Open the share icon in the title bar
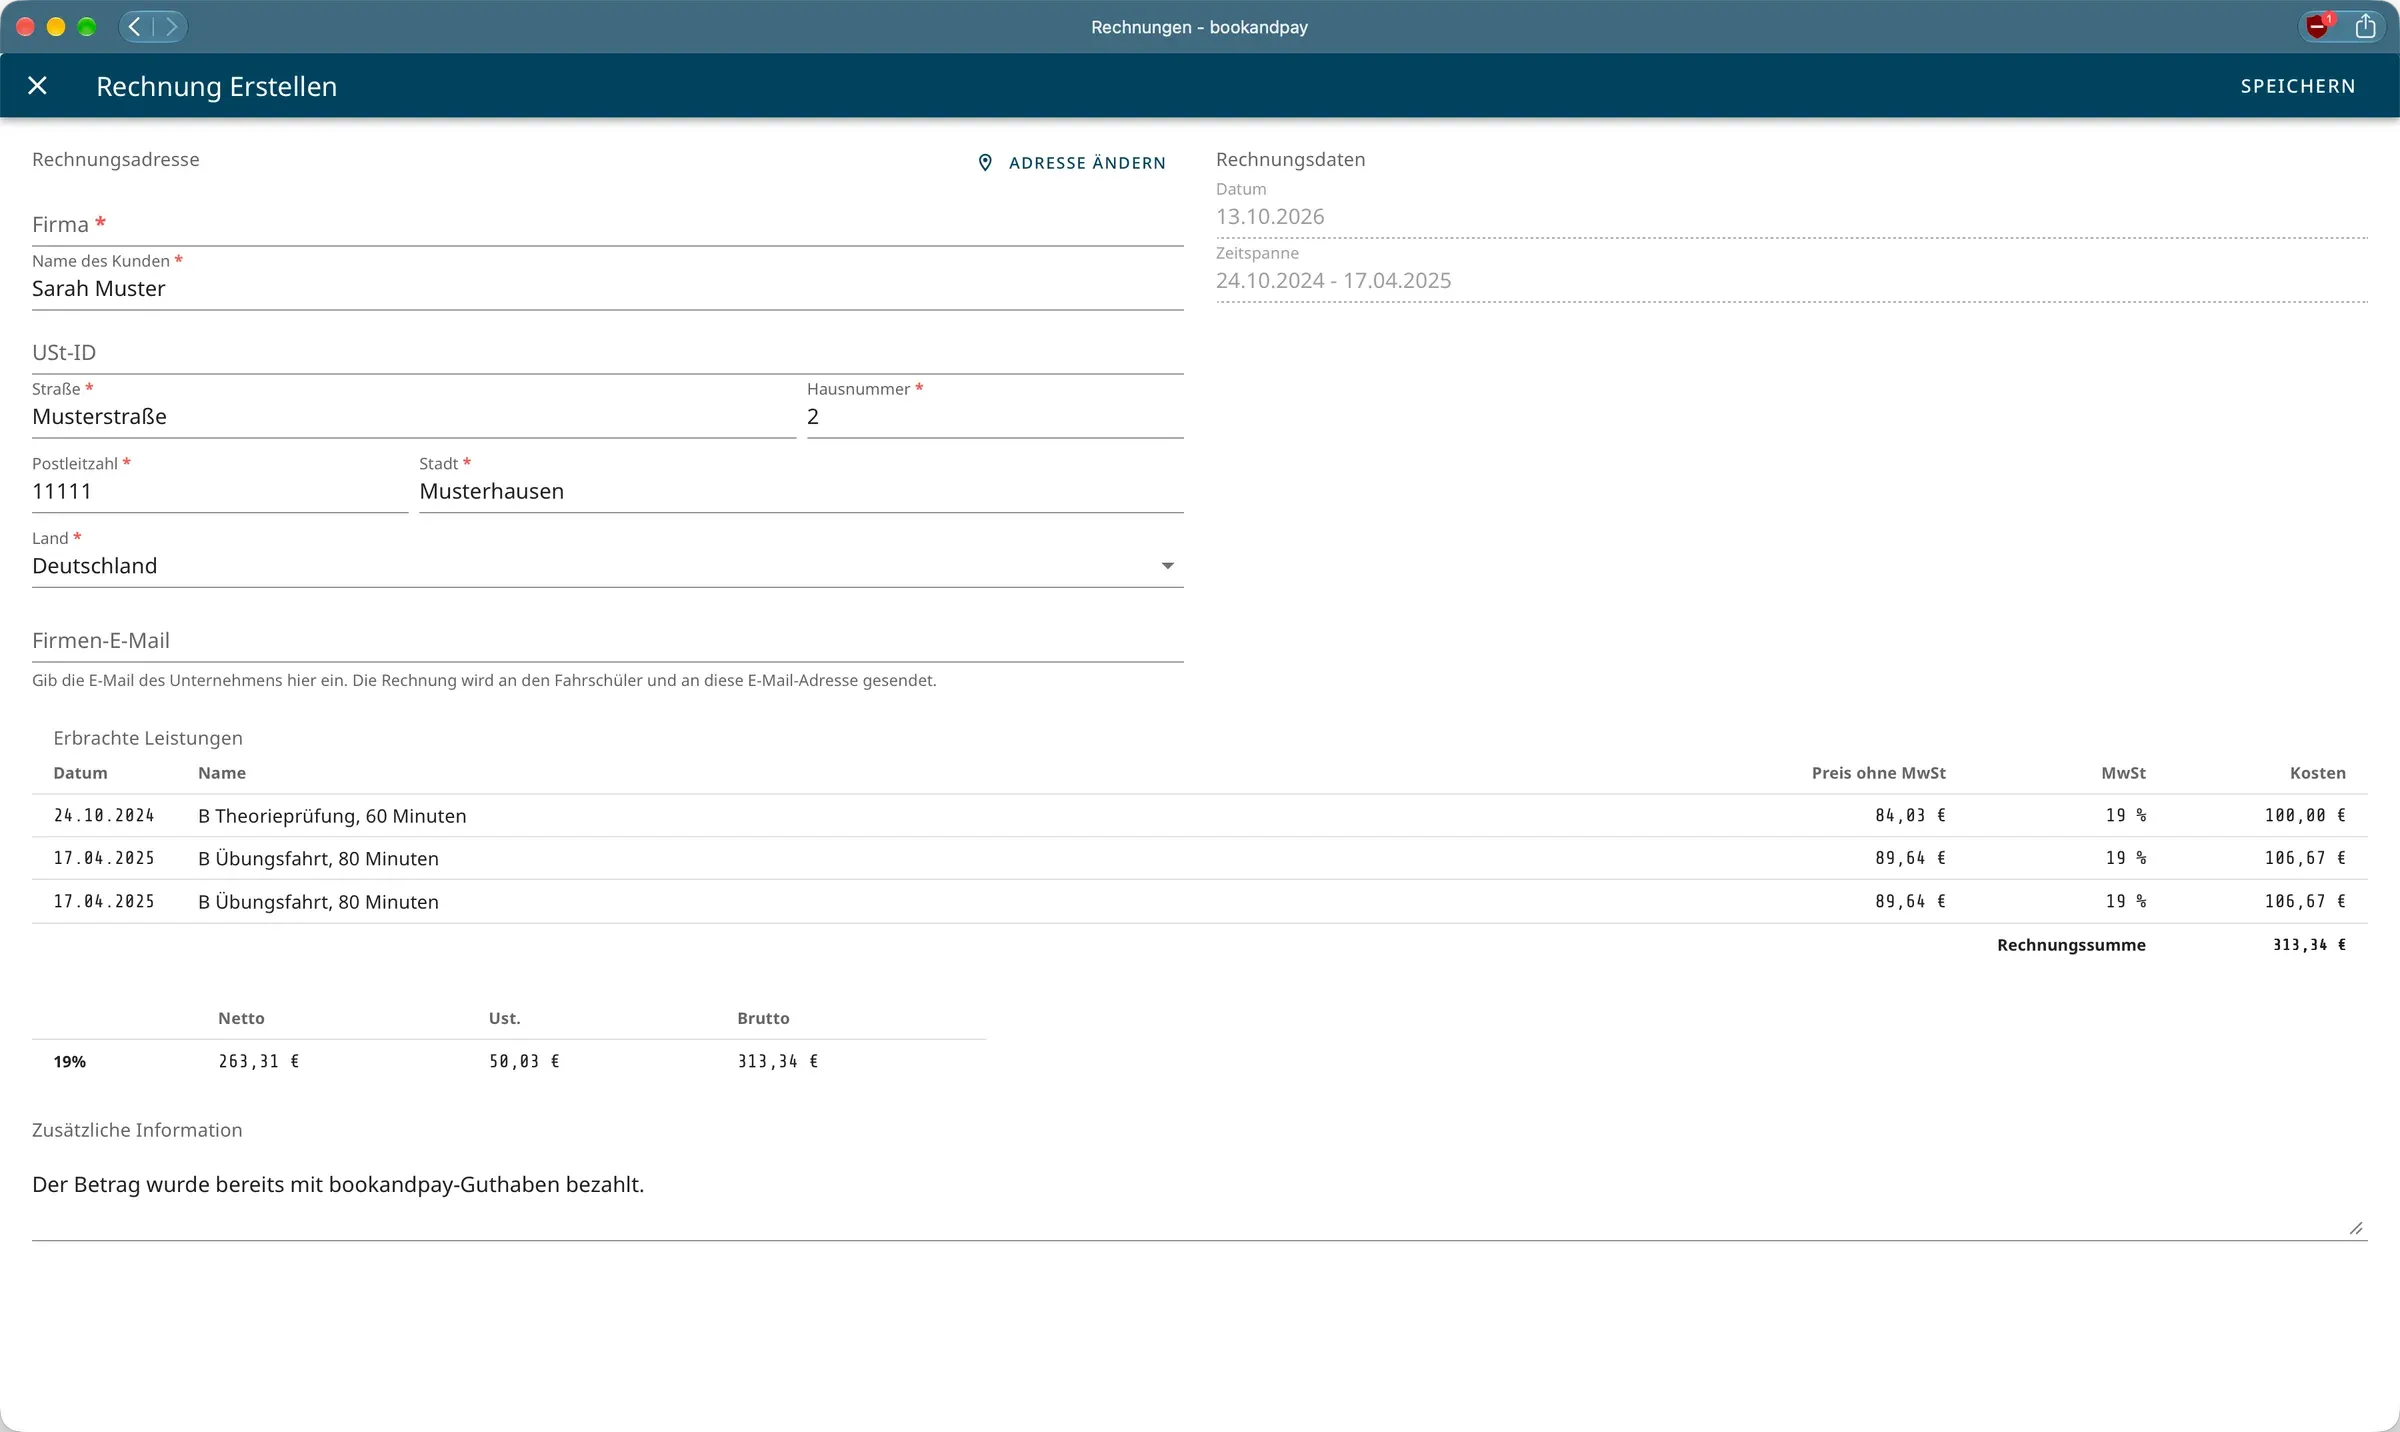2400x1432 pixels. (2365, 27)
